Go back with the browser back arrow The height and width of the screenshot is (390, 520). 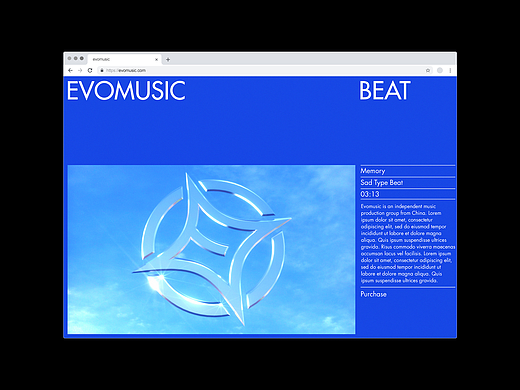pyautogui.click(x=70, y=70)
